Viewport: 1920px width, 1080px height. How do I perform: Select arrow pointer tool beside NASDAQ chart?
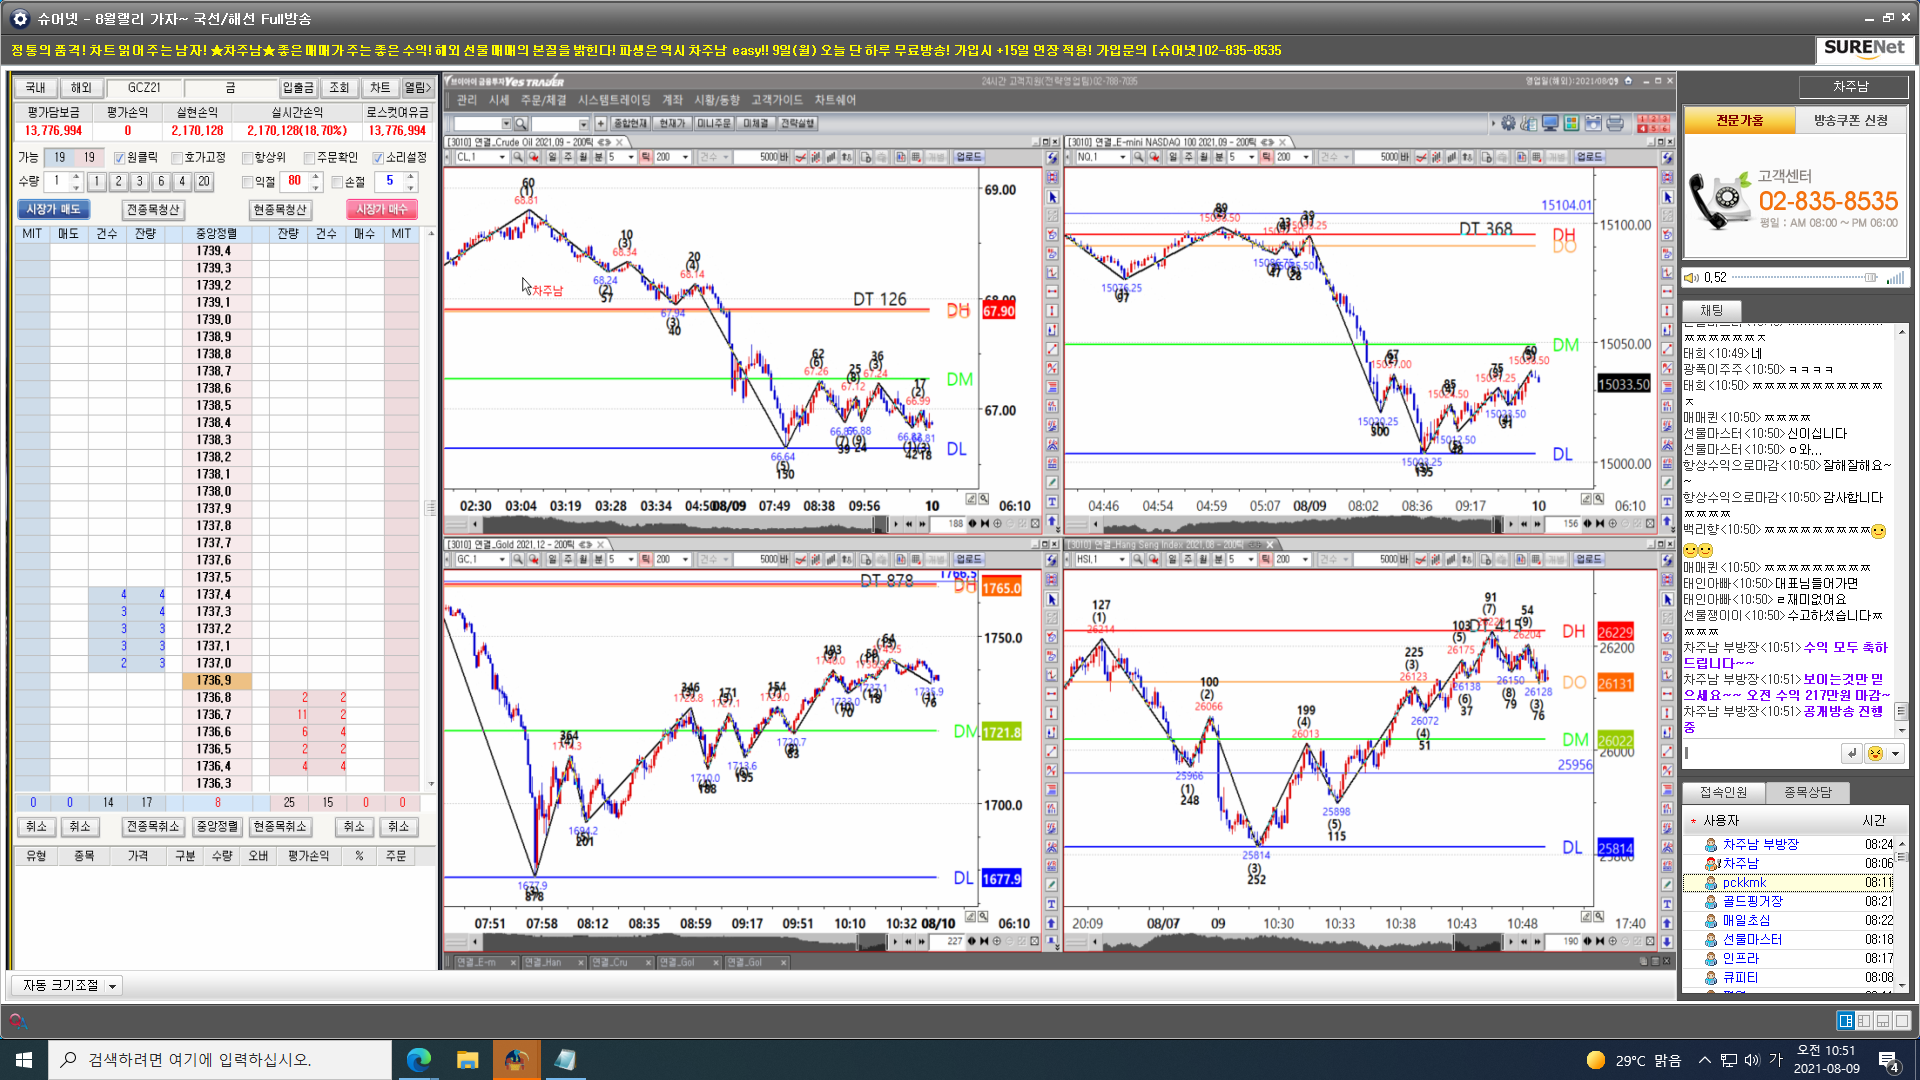click(1667, 198)
